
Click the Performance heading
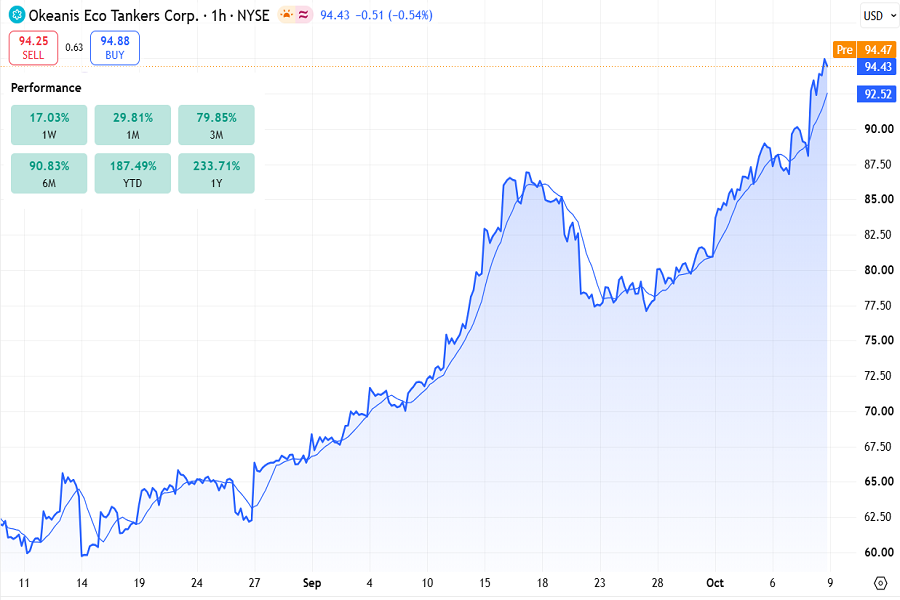click(46, 88)
